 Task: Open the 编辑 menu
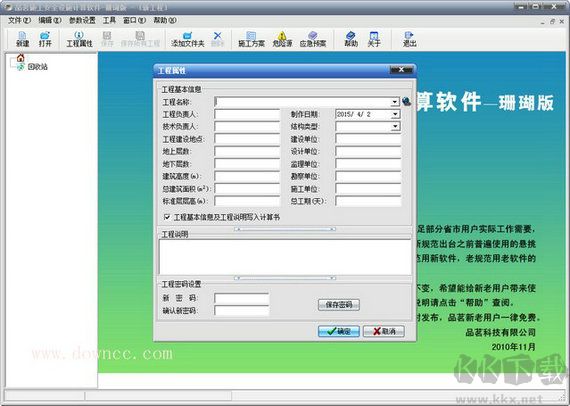pyautogui.click(x=50, y=20)
